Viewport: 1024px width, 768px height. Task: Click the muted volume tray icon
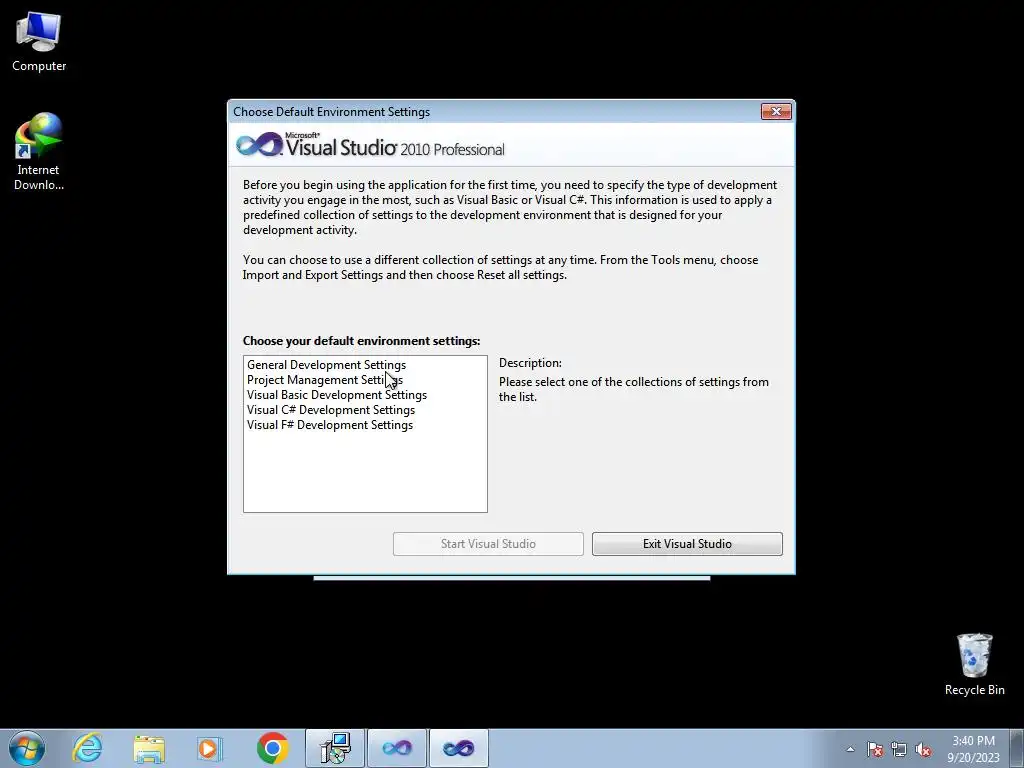click(x=923, y=749)
